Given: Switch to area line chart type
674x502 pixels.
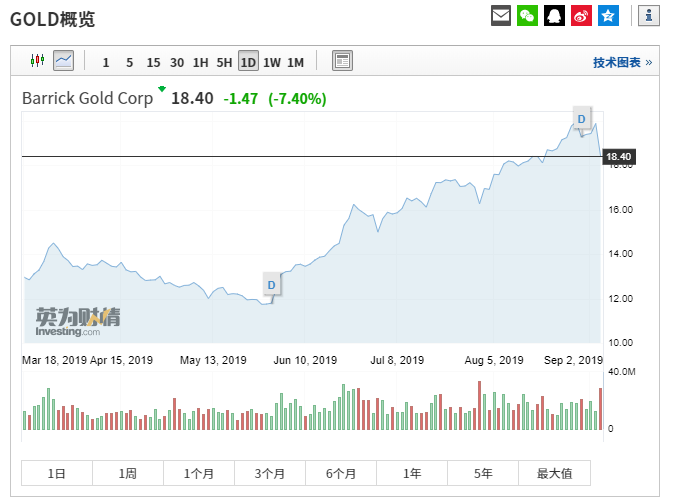Looking at the screenshot, I should (x=64, y=61).
